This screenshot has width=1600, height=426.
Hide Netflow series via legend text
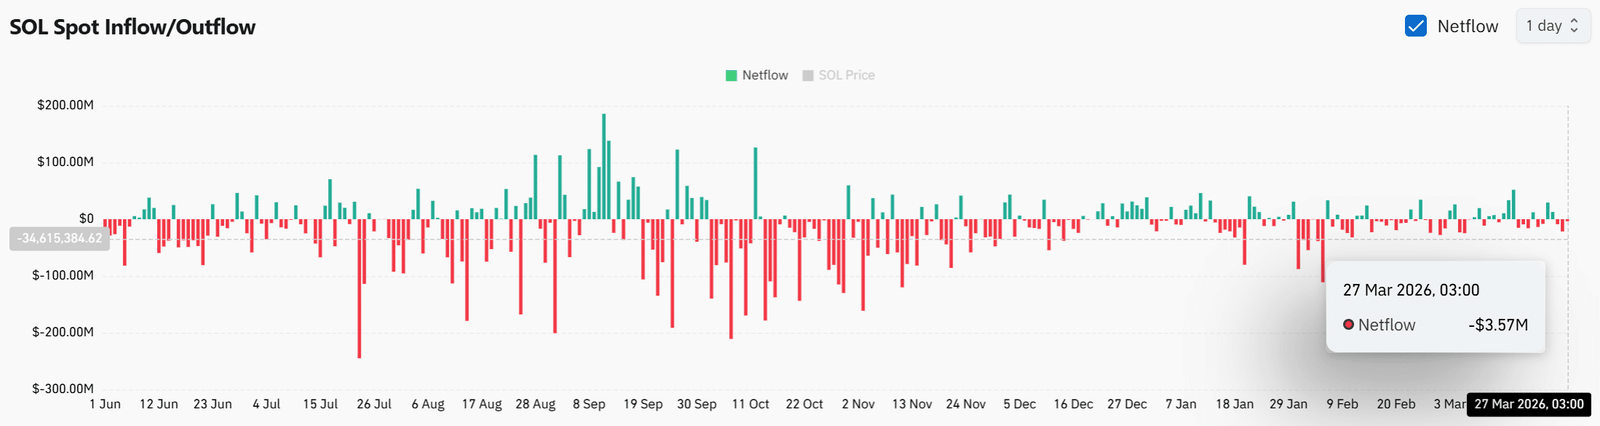[765, 75]
